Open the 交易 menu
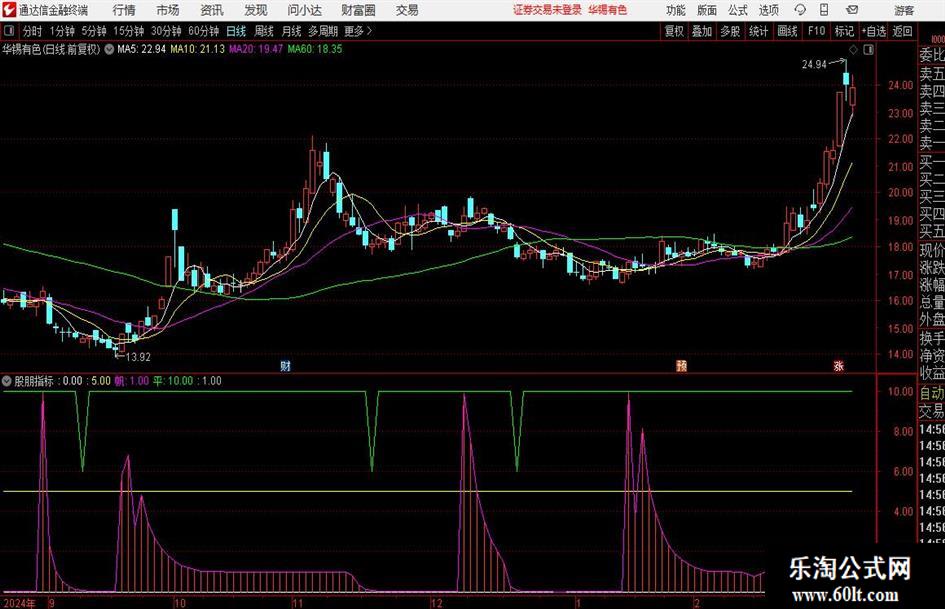This screenshot has height=609, width=945. (x=407, y=10)
